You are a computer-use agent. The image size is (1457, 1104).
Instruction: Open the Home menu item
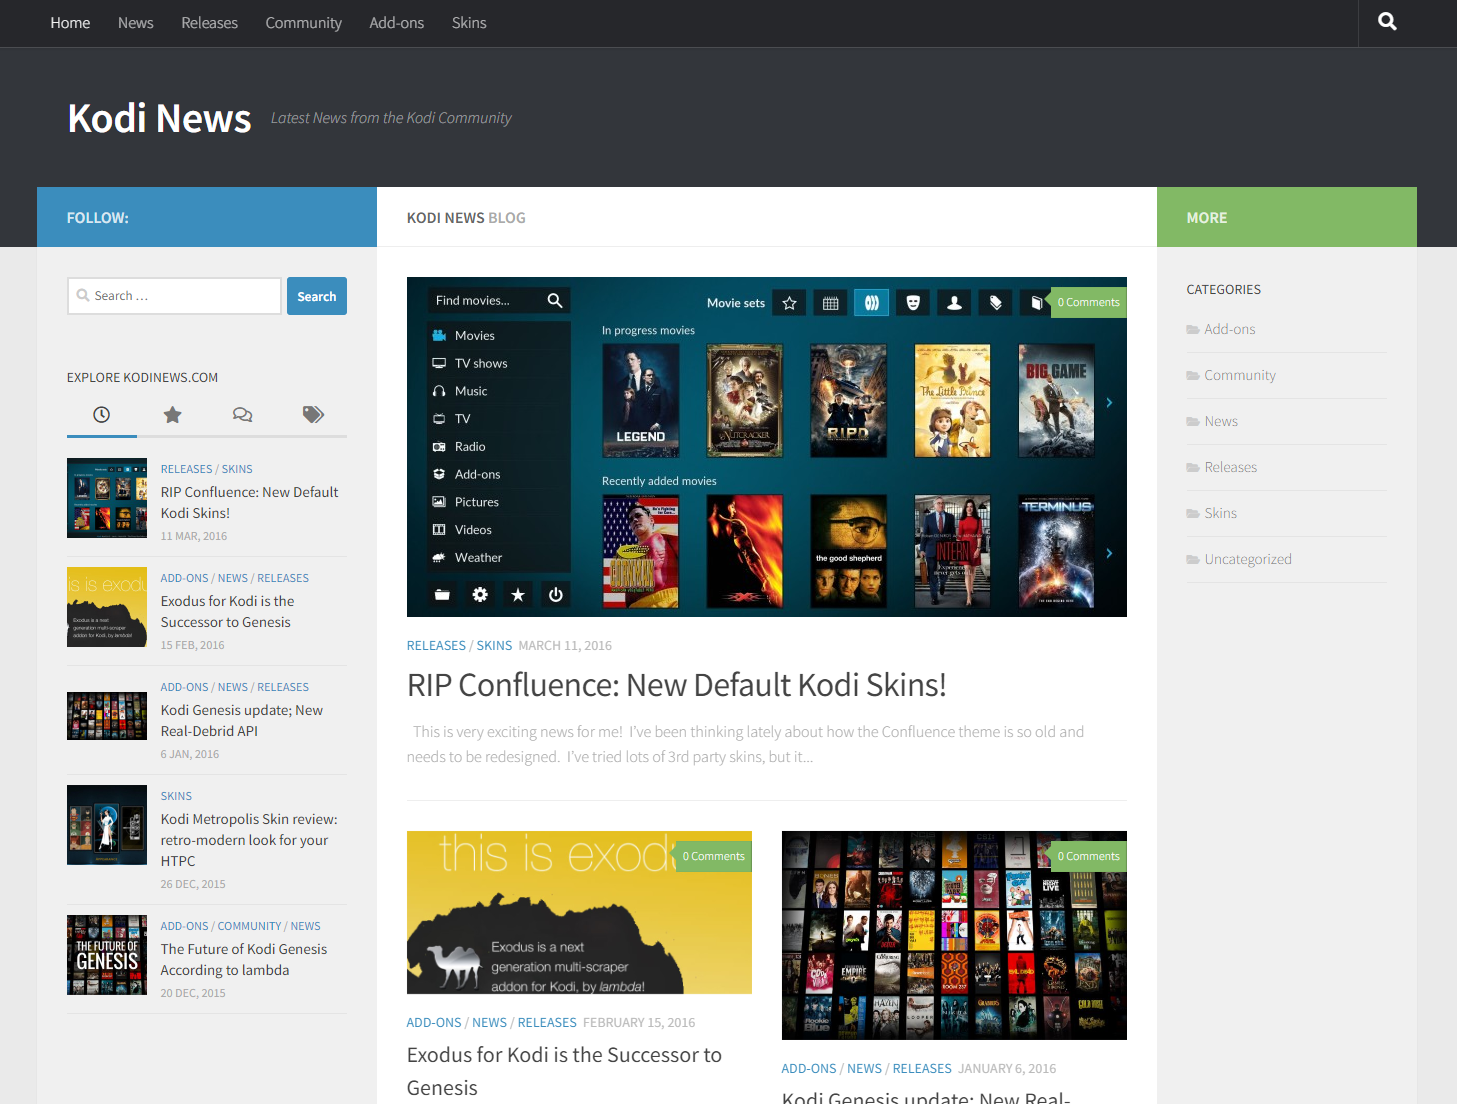pyautogui.click(x=69, y=22)
